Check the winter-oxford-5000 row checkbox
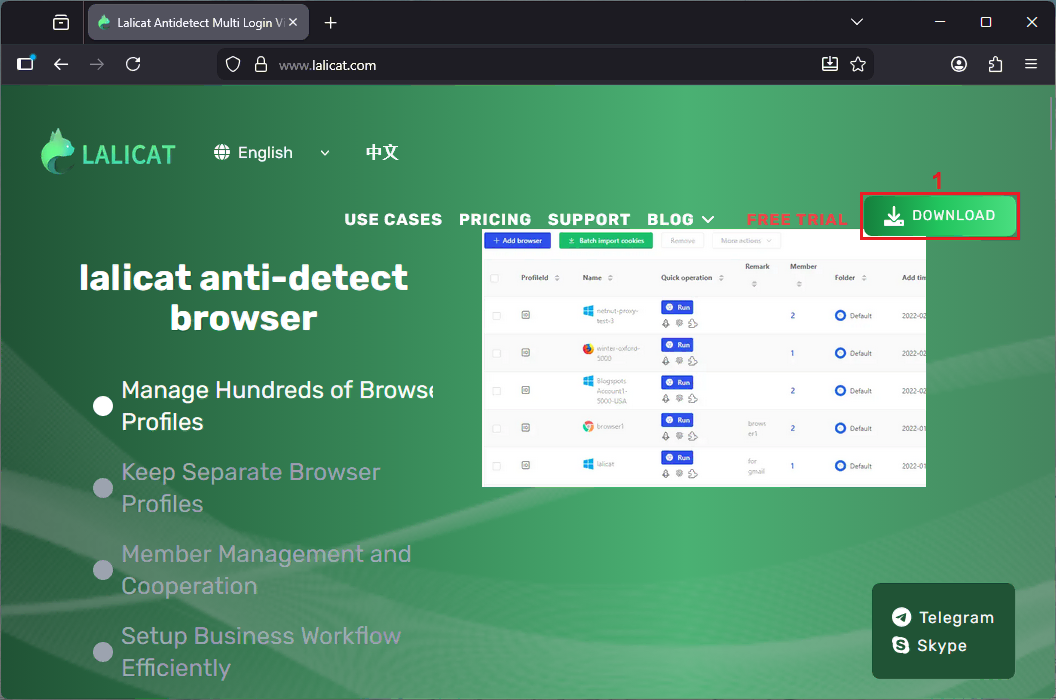Viewport: 1056px width, 700px height. (x=496, y=353)
